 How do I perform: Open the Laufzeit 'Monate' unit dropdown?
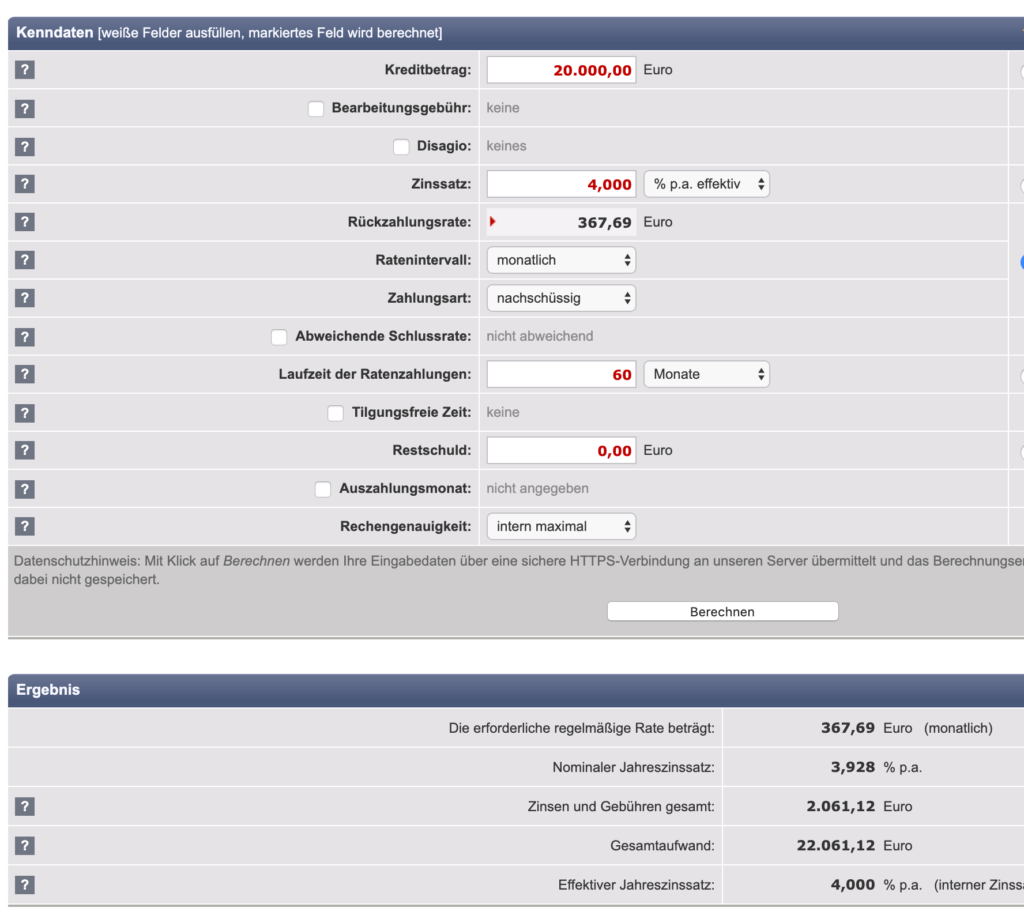(707, 374)
